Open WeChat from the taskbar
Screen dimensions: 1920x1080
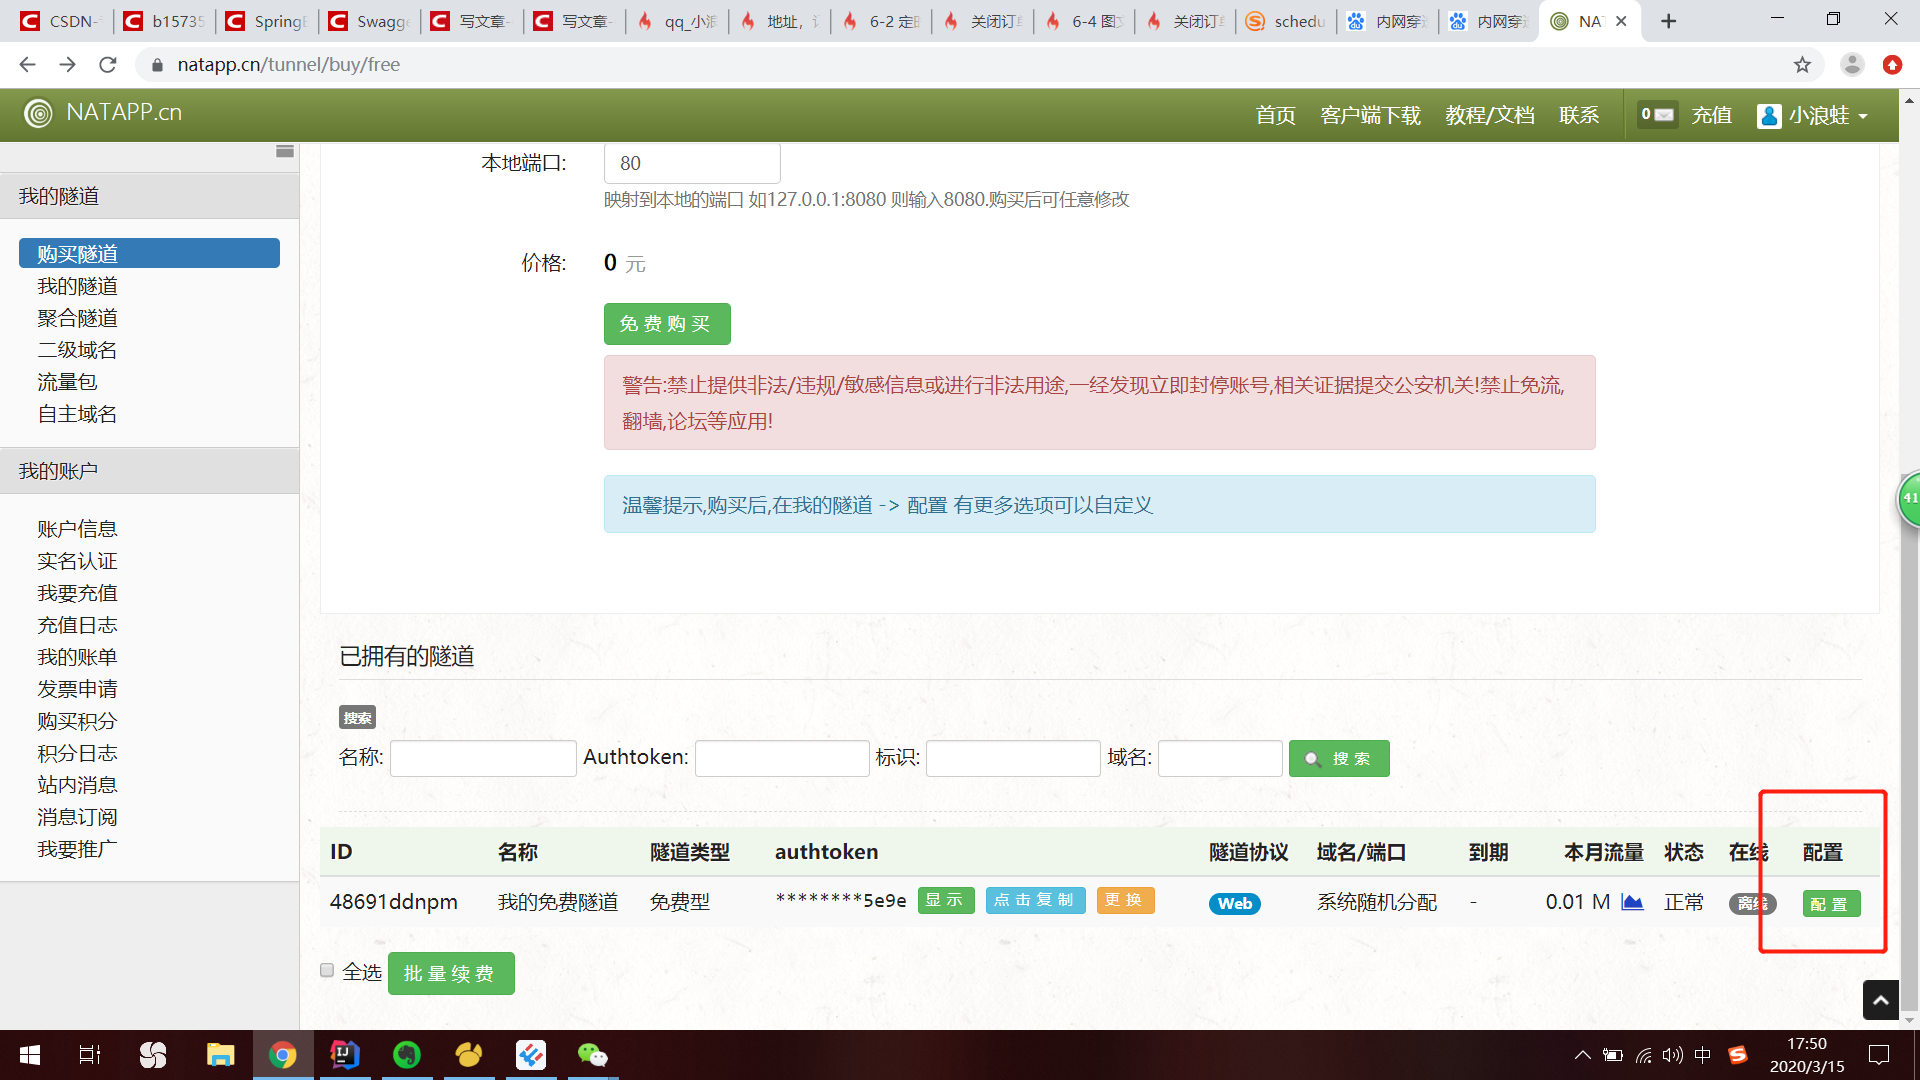coord(592,1055)
